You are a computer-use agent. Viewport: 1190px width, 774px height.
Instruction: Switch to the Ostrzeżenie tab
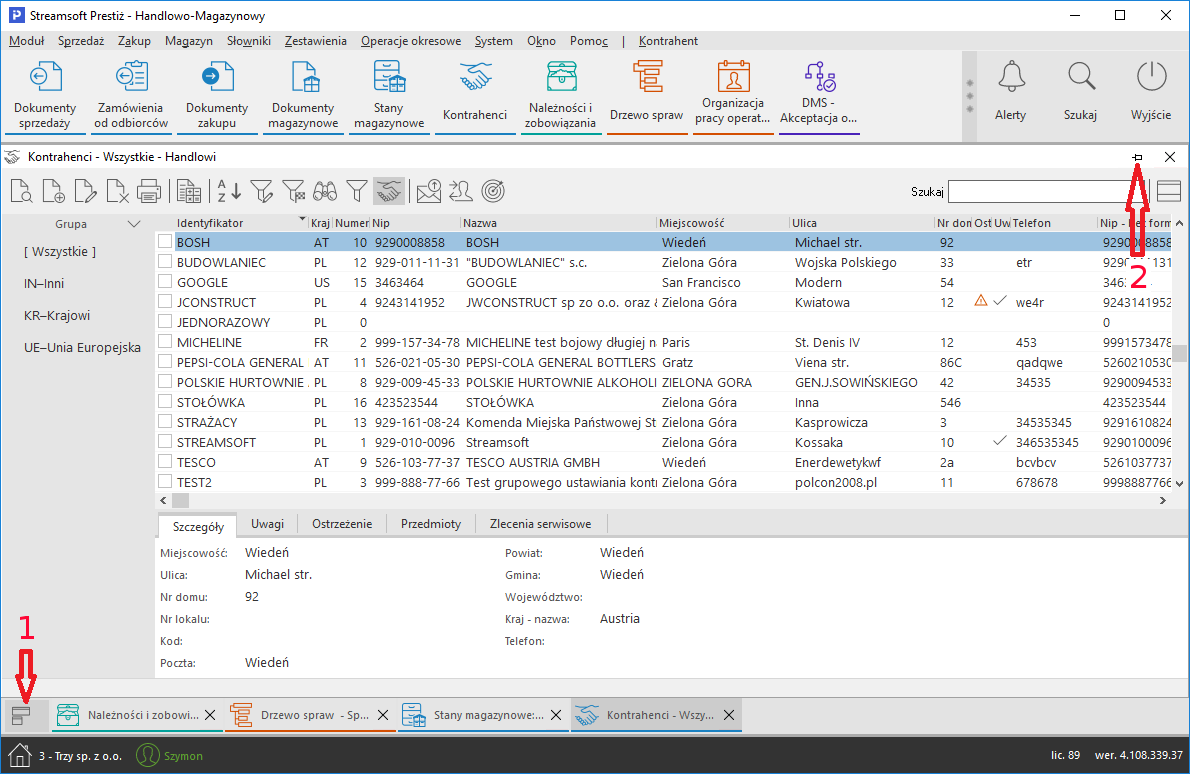342,524
